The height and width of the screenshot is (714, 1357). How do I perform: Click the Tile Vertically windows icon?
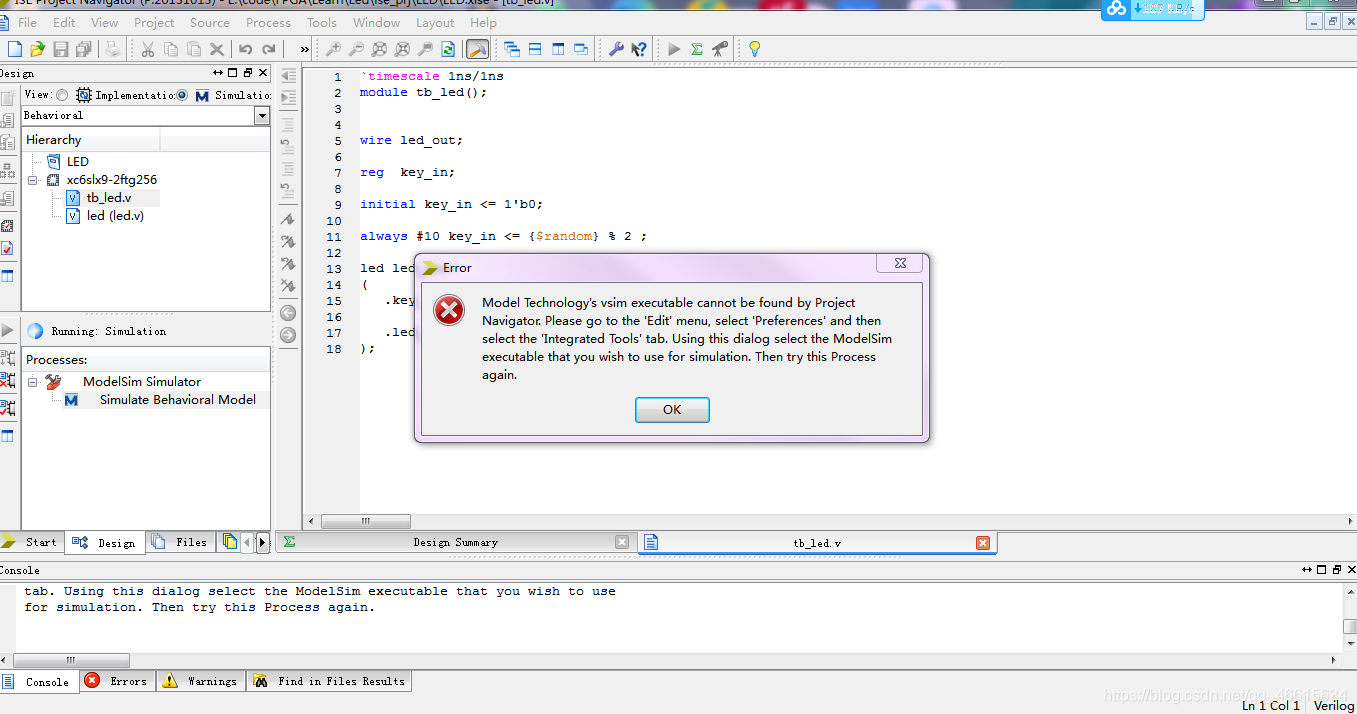point(558,49)
